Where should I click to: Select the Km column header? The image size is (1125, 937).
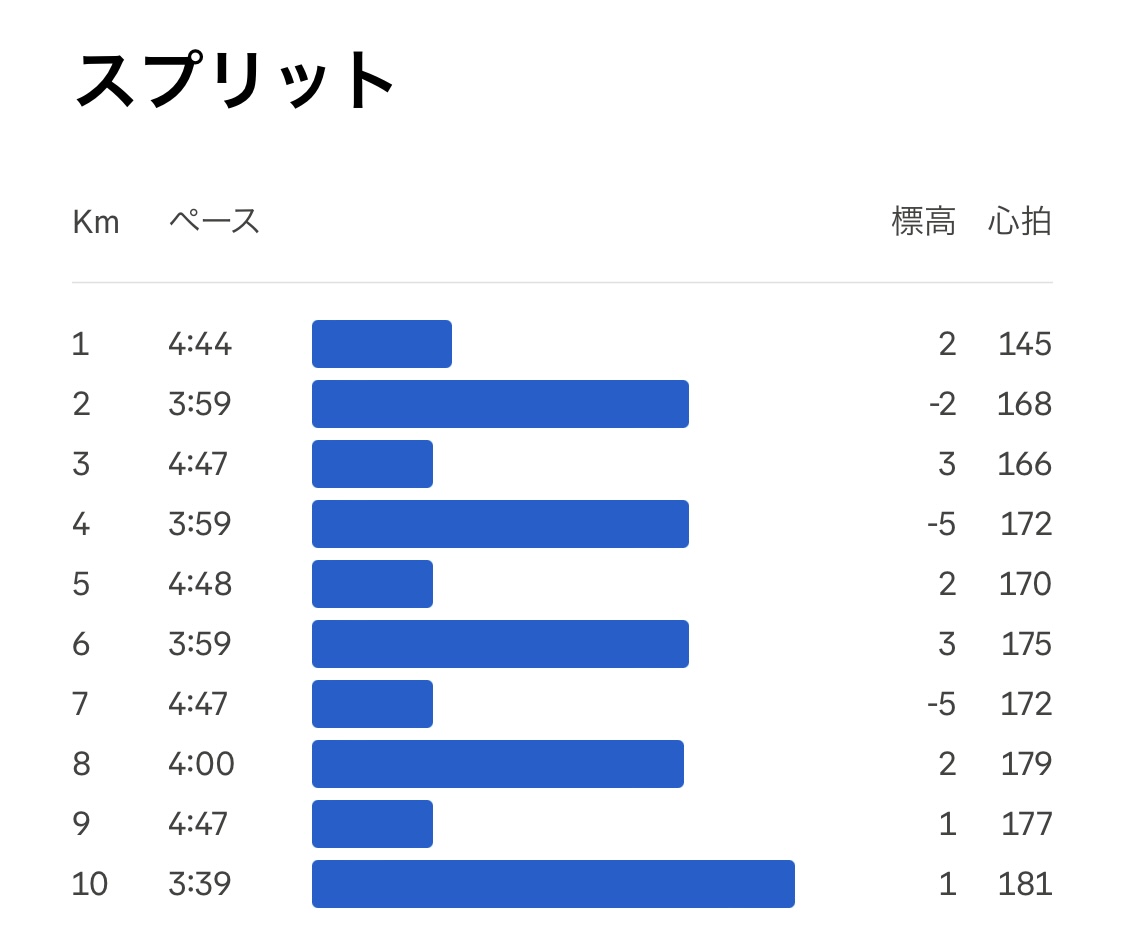click(95, 222)
